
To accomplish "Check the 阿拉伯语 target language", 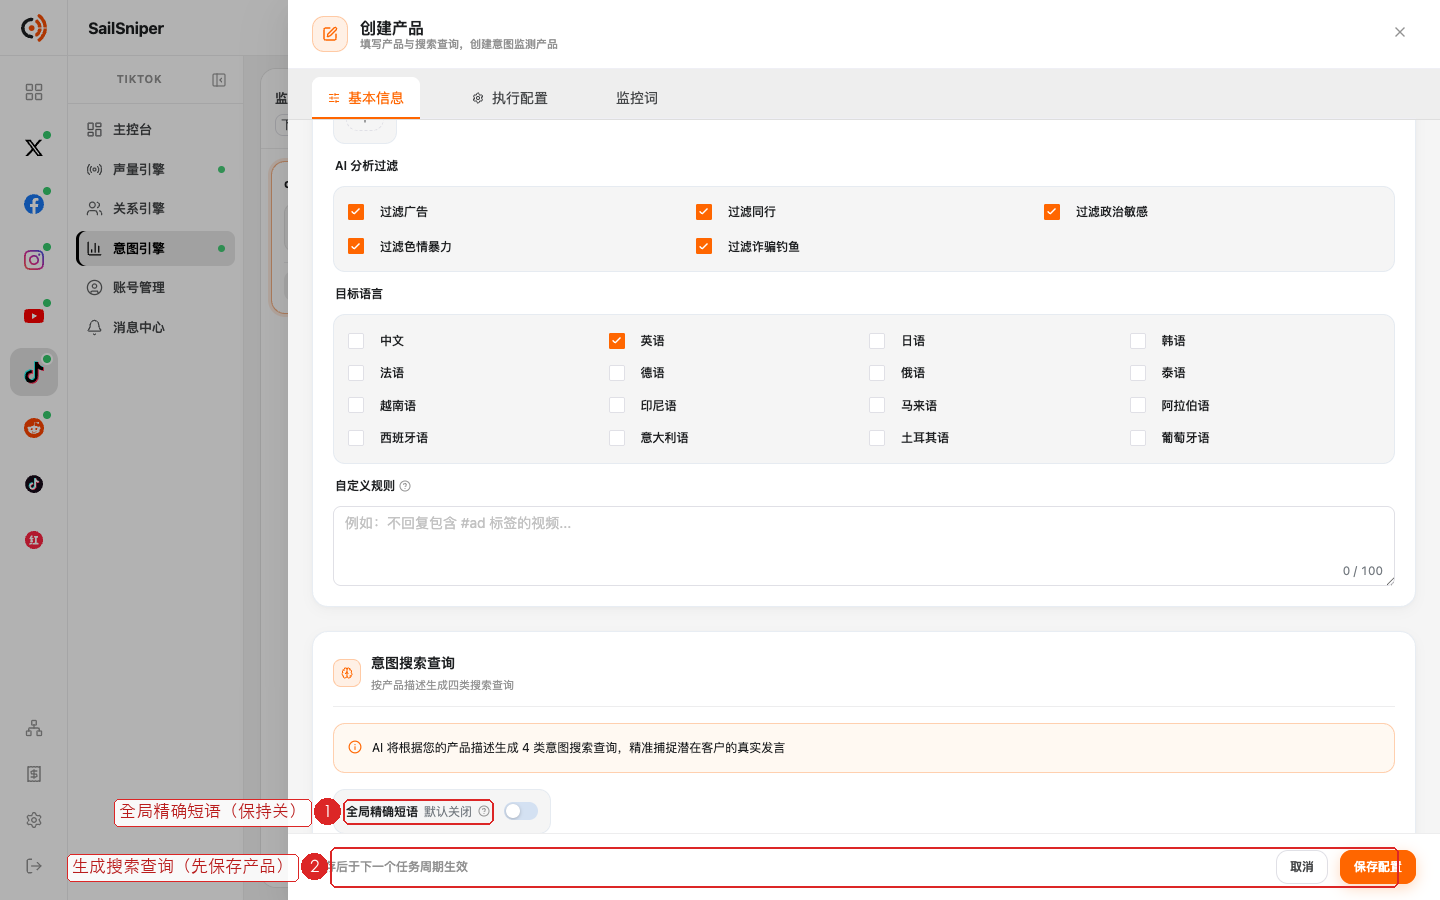I will tap(1138, 406).
